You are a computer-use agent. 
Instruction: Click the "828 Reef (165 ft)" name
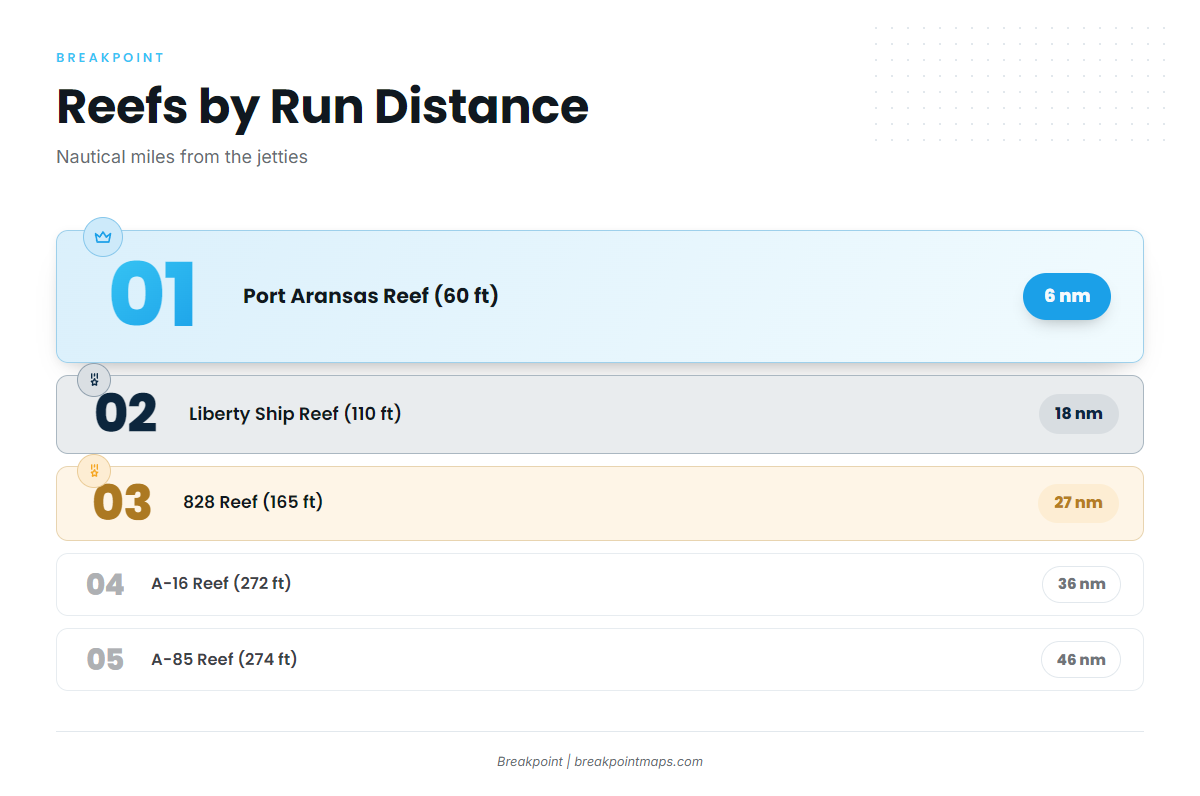253,502
